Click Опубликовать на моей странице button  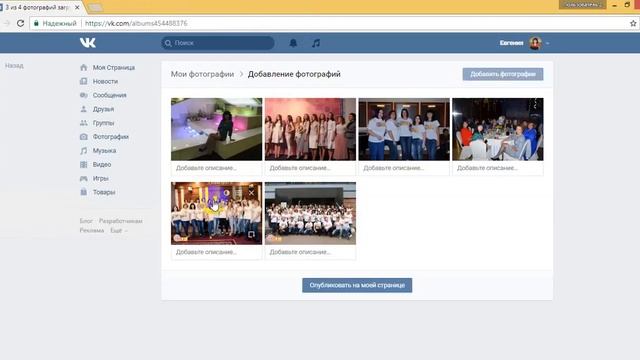357,285
